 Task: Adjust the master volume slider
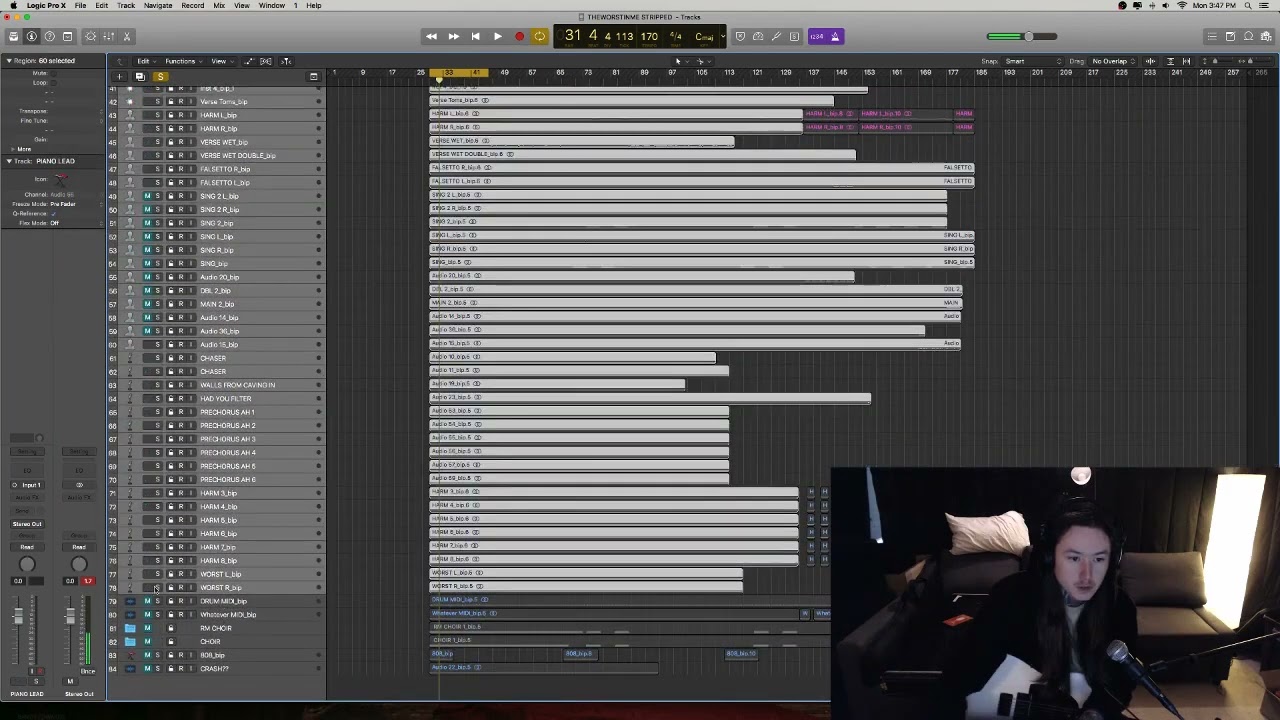pyautogui.click(x=1022, y=36)
